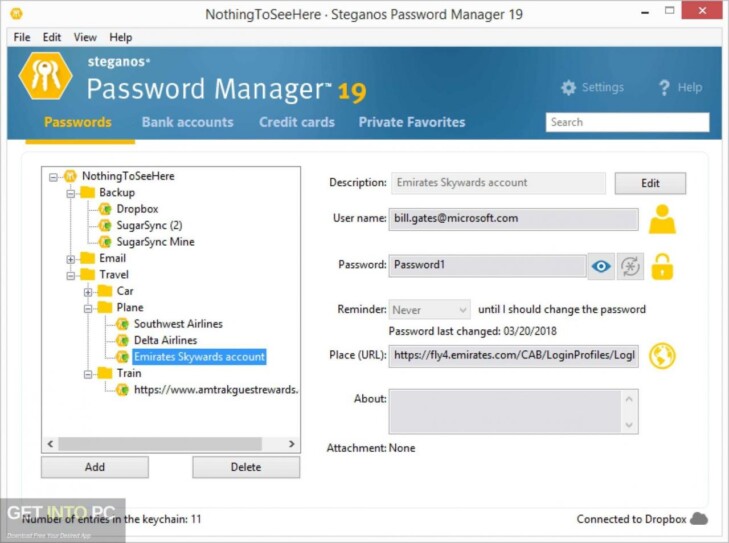Click the yellow user profile icon

662,219
